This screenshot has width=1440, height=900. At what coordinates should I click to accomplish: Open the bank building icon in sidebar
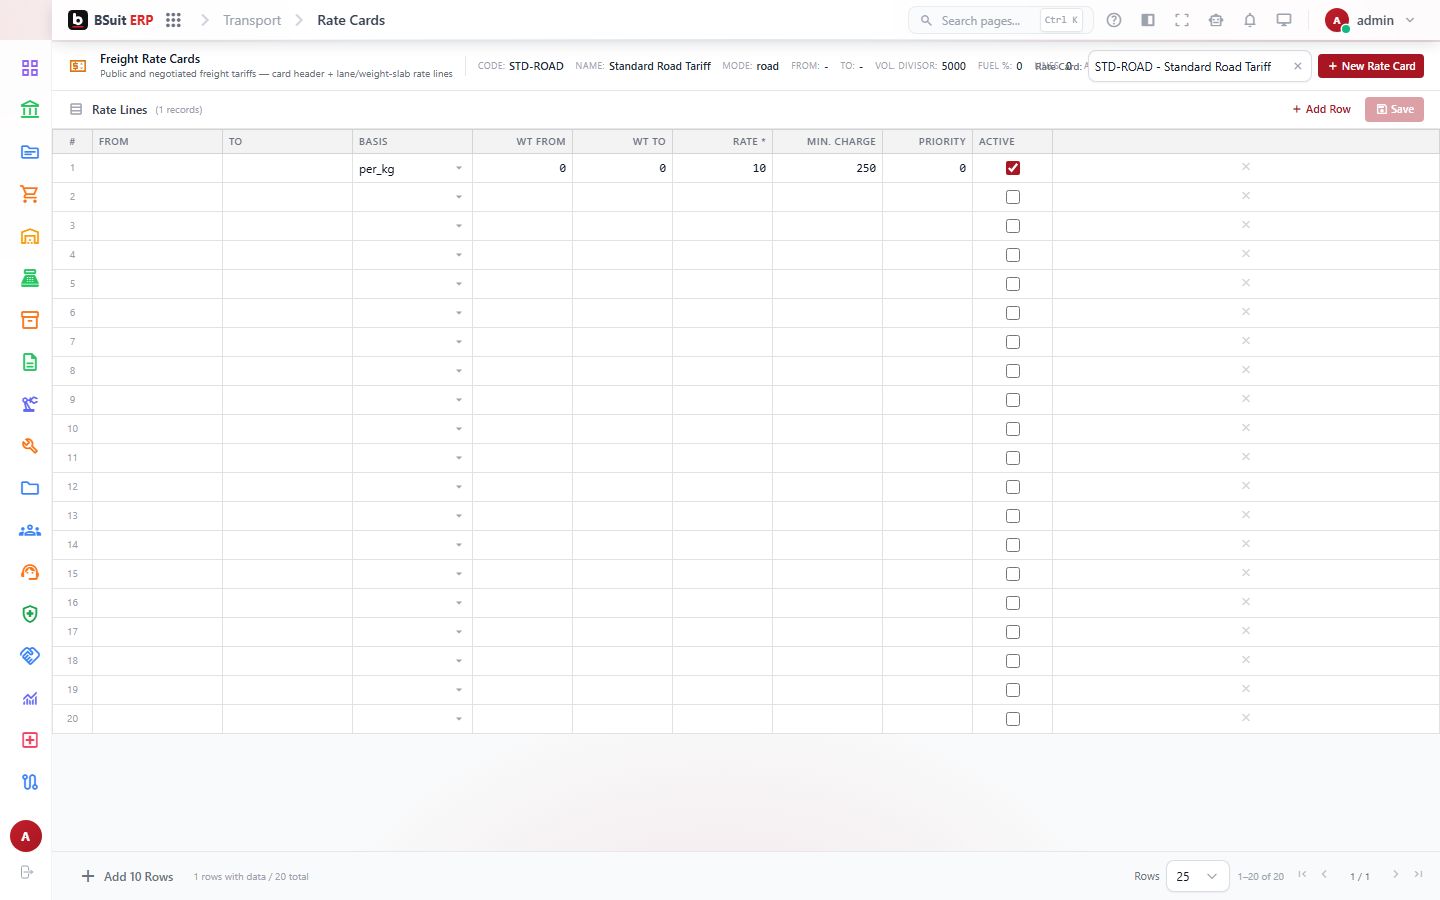[x=30, y=110]
